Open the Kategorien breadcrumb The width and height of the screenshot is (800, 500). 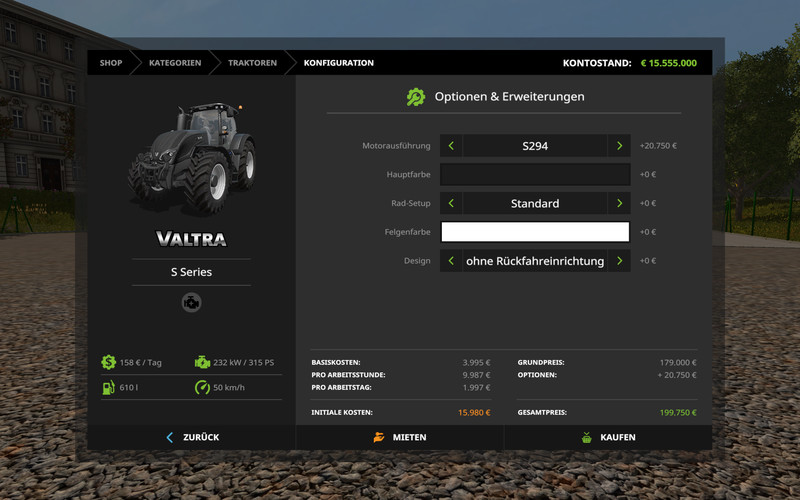[x=175, y=63]
